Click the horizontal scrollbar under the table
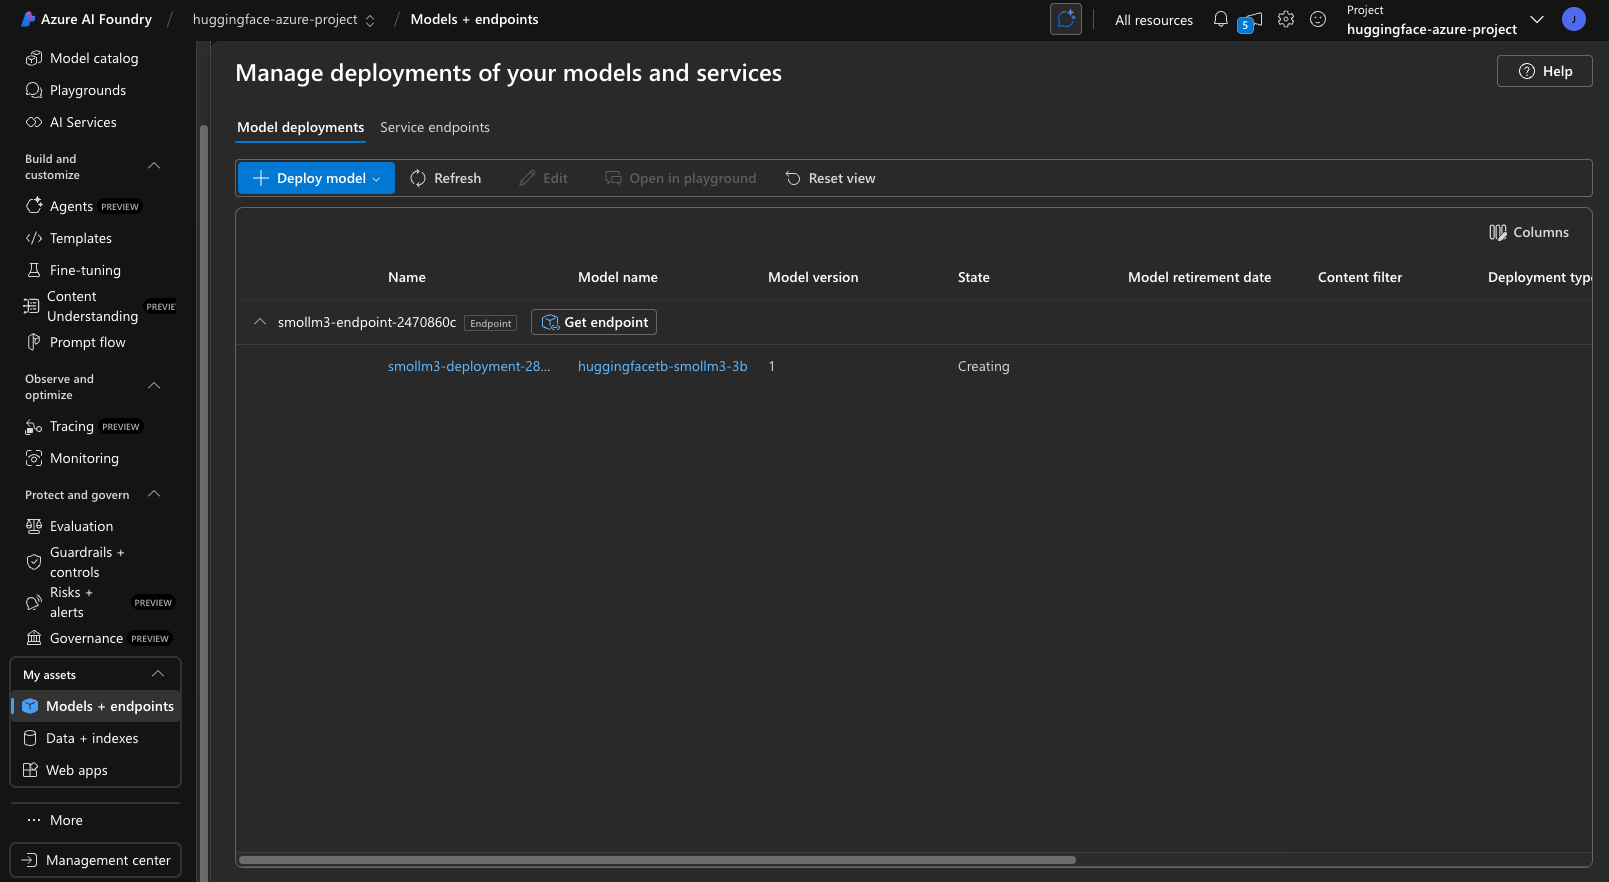The width and height of the screenshot is (1609, 882). pyautogui.click(x=657, y=860)
